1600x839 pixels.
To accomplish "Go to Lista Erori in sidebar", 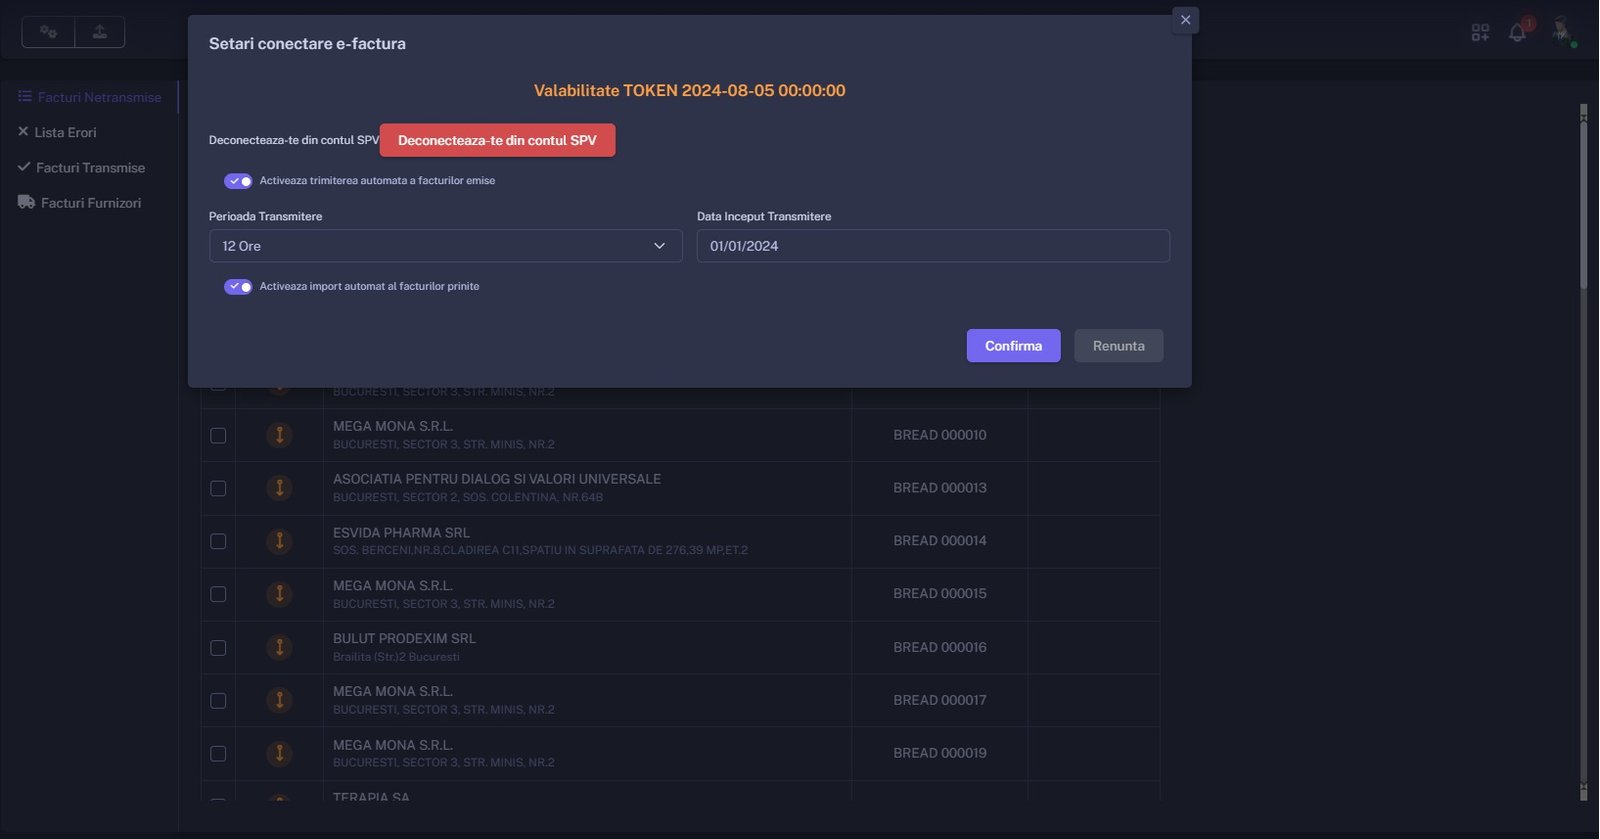I will [65, 132].
